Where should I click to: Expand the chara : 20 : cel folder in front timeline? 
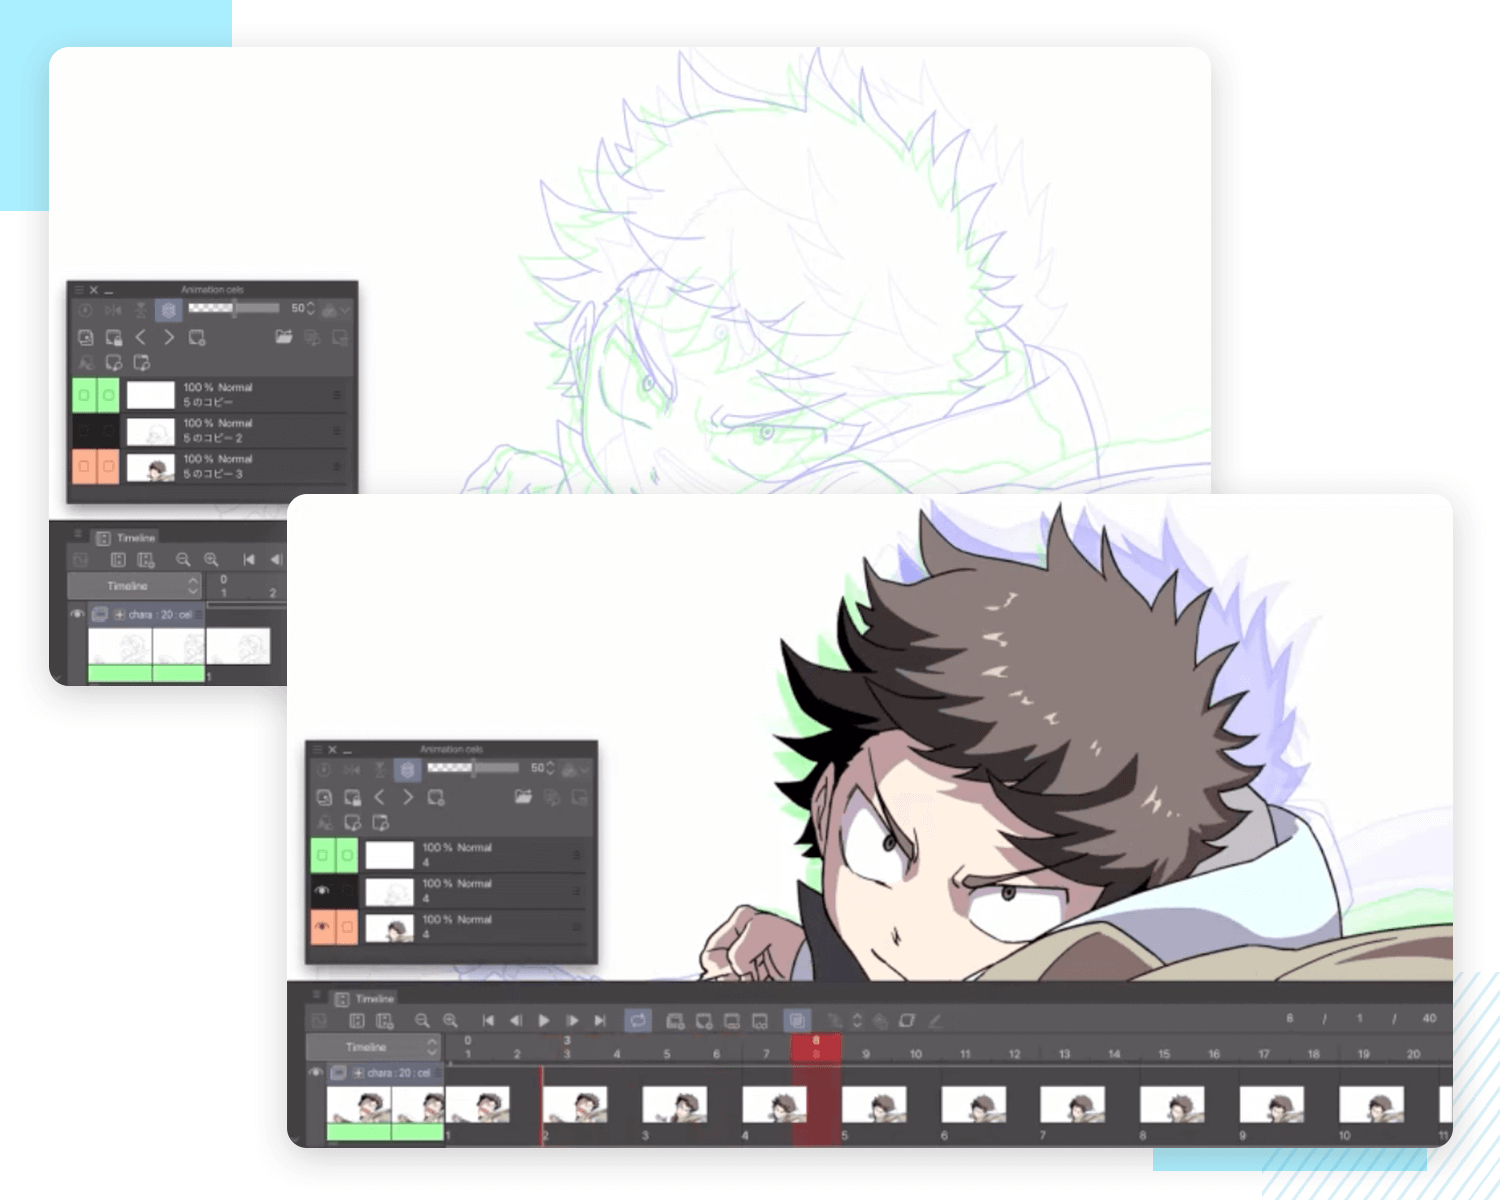[x=358, y=1073]
